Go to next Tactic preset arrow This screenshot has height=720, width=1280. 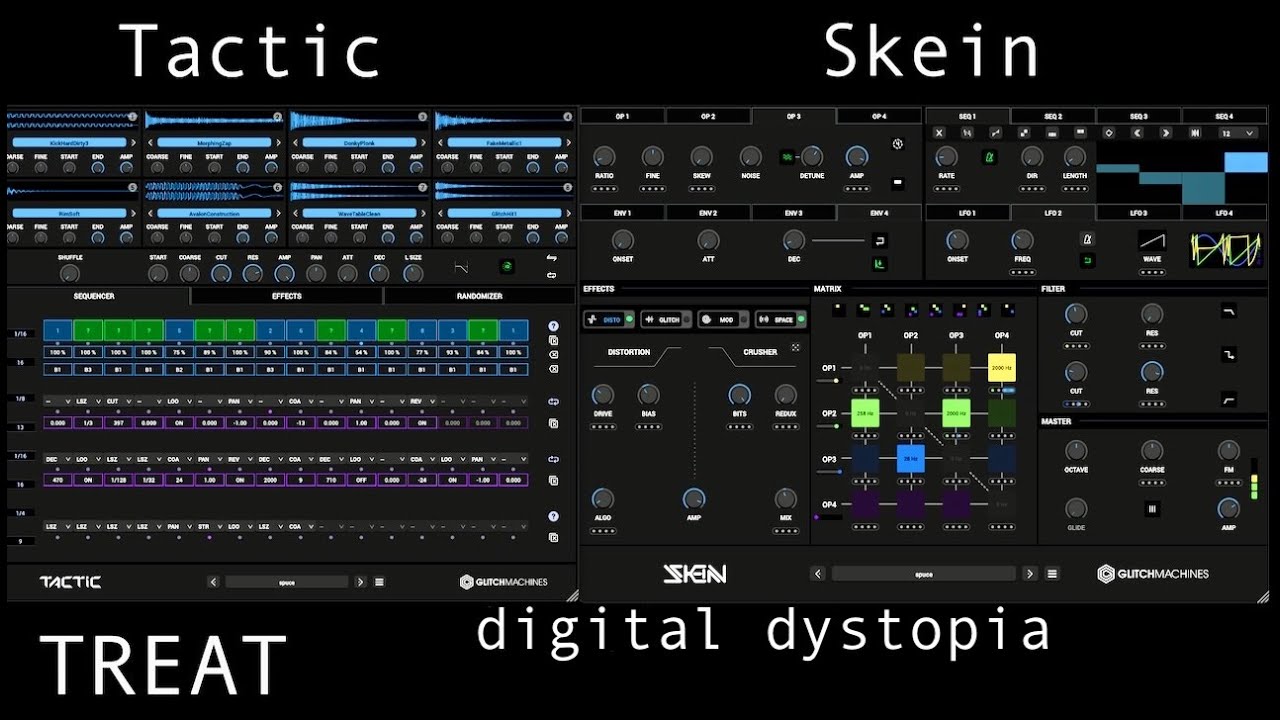point(361,582)
